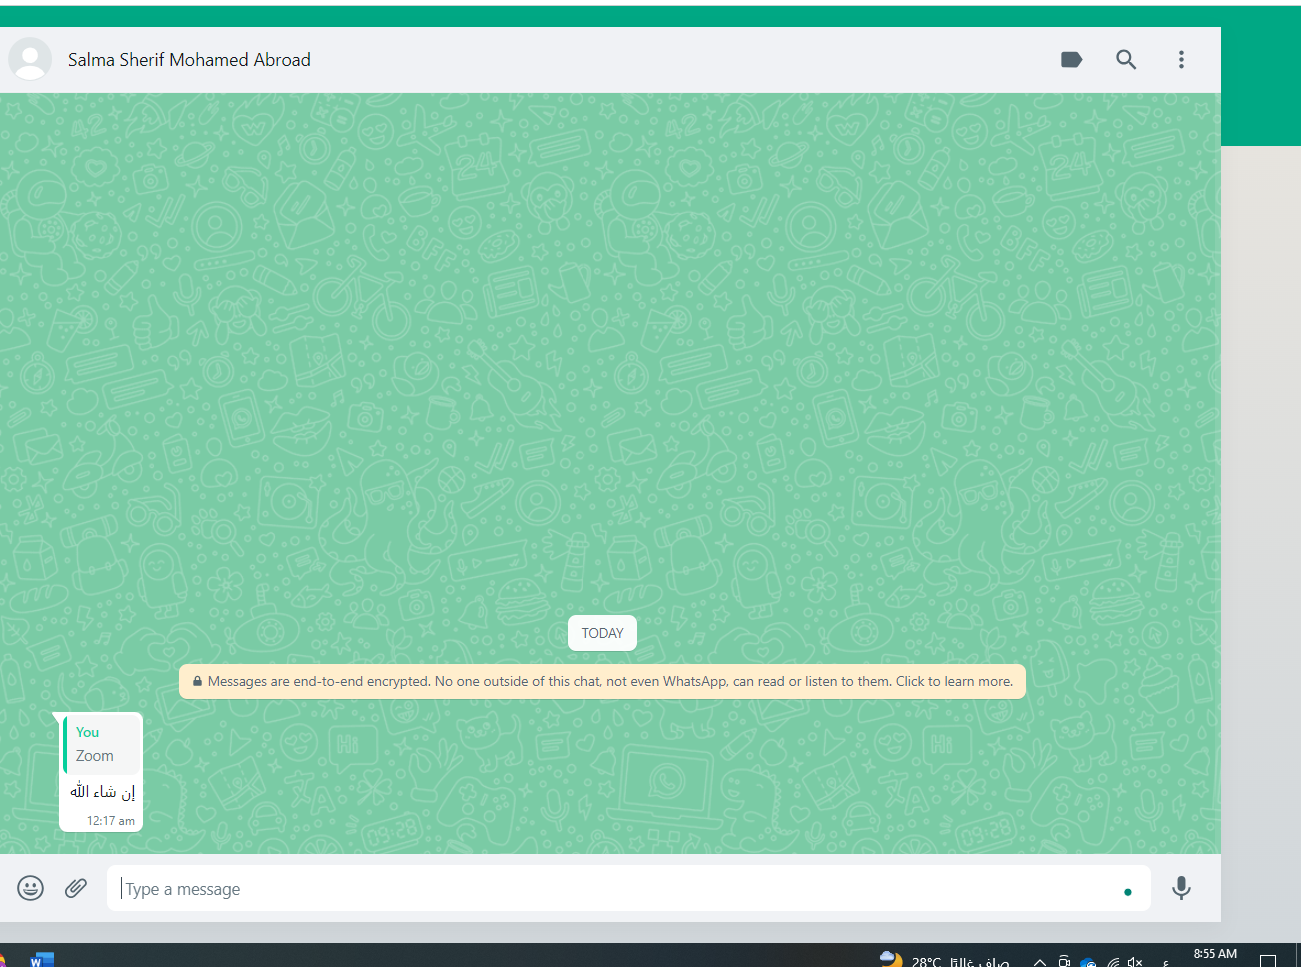Open Wi-Fi network settings in tray

coord(1113,962)
